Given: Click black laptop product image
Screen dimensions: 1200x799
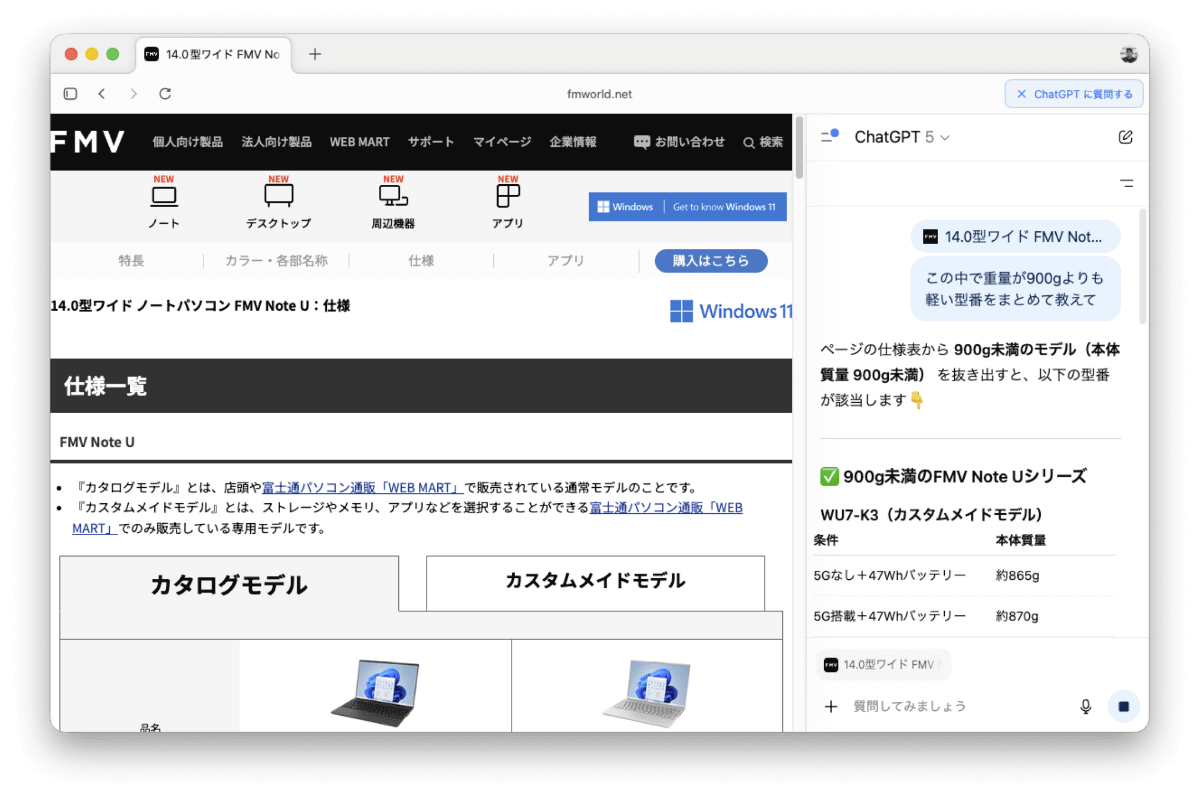Looking at the screenshot, I should point(376,691).
